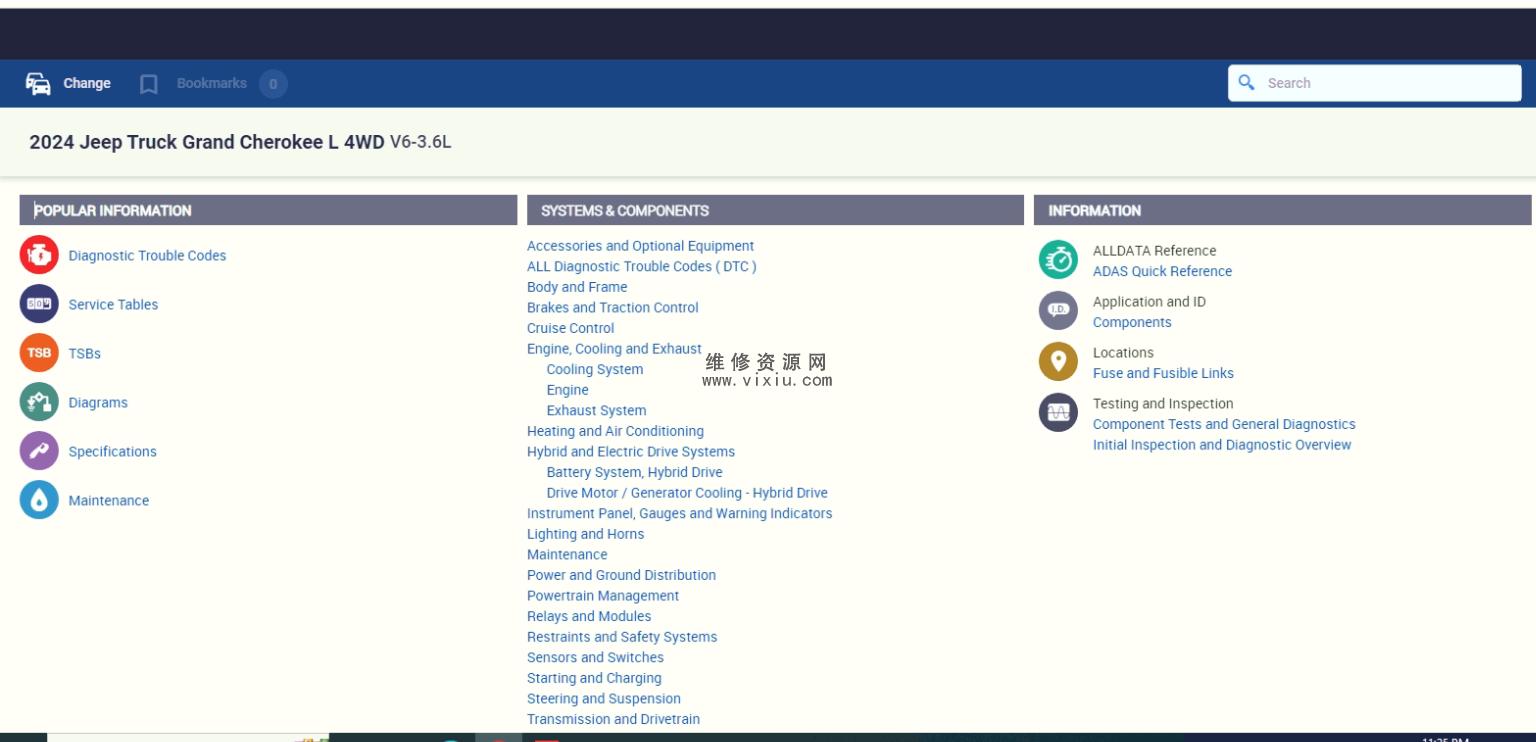Open Initial Inspection and Diagnostic Overview
The image size is (1536, 742).
coord(1222,445)
